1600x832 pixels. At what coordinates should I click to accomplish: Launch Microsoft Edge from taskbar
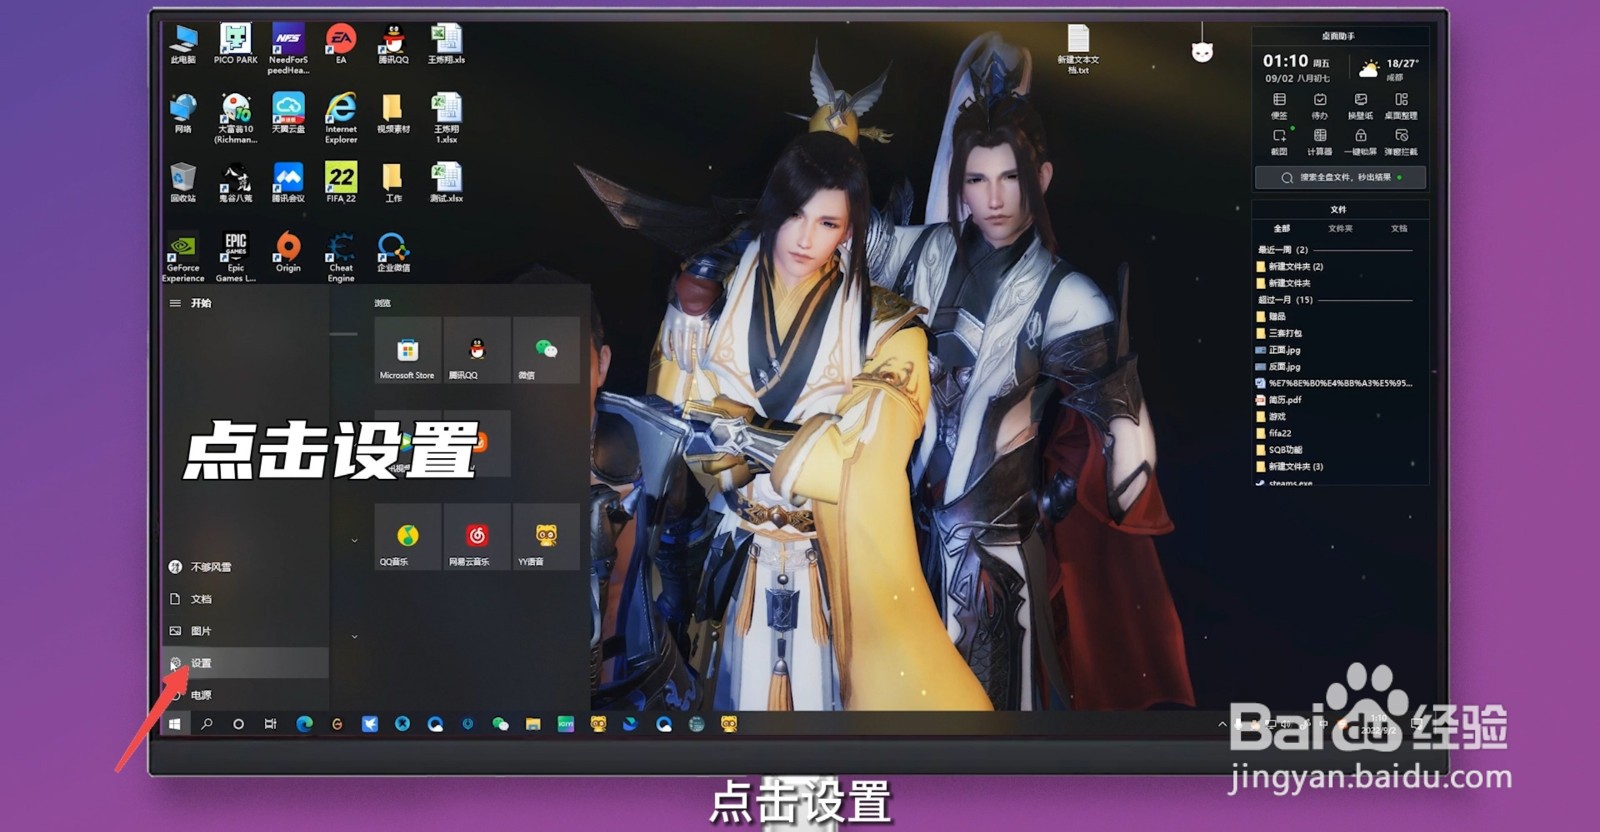(x=304, y=723)
